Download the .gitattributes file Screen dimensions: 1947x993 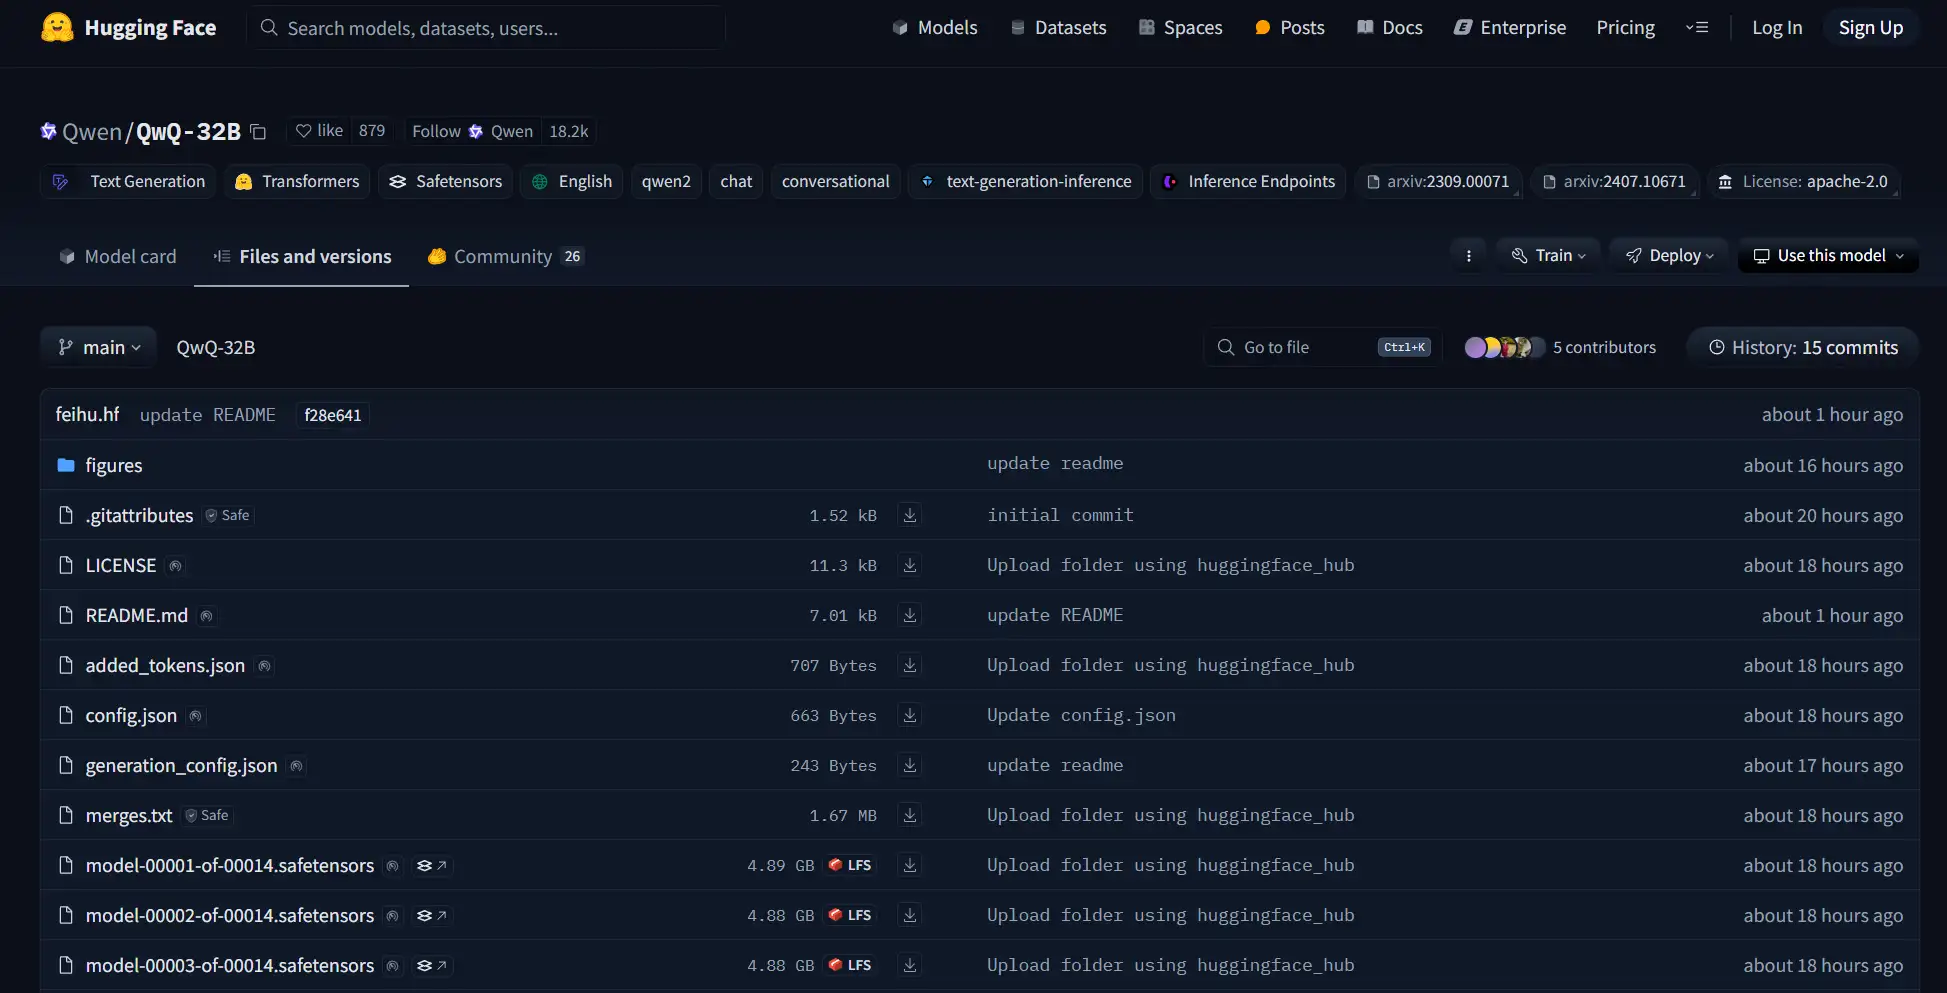(x=910, y=515)
